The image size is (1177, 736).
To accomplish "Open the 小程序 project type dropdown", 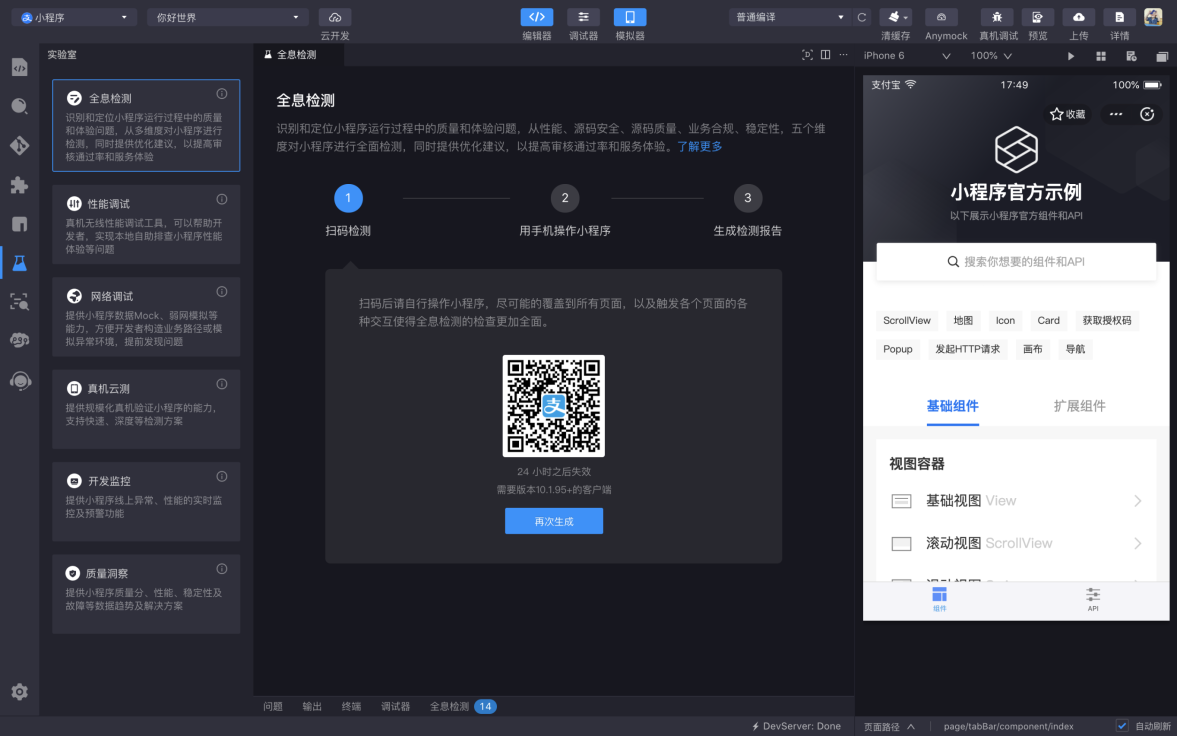I will pyautogui.click(x=74, y=17).
